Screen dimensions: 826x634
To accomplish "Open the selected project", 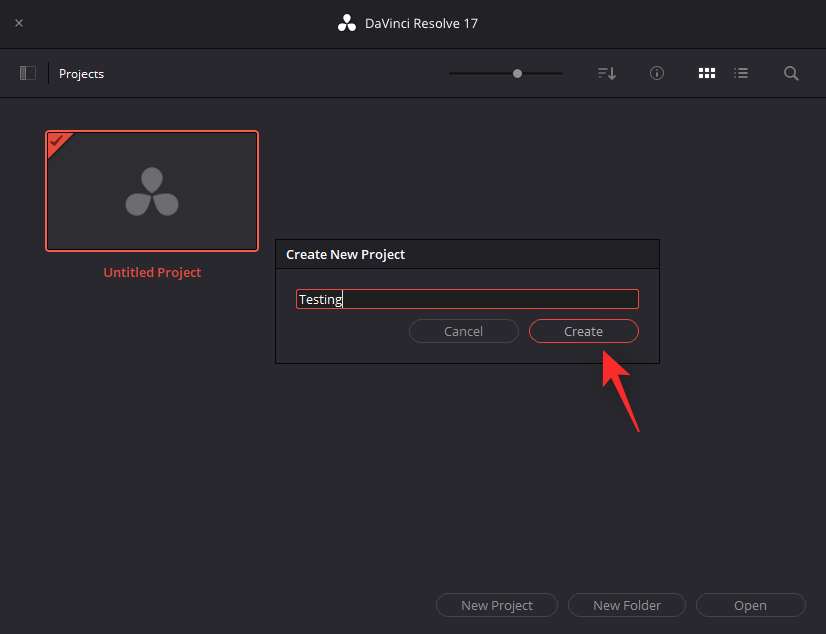I will (750, 605).
